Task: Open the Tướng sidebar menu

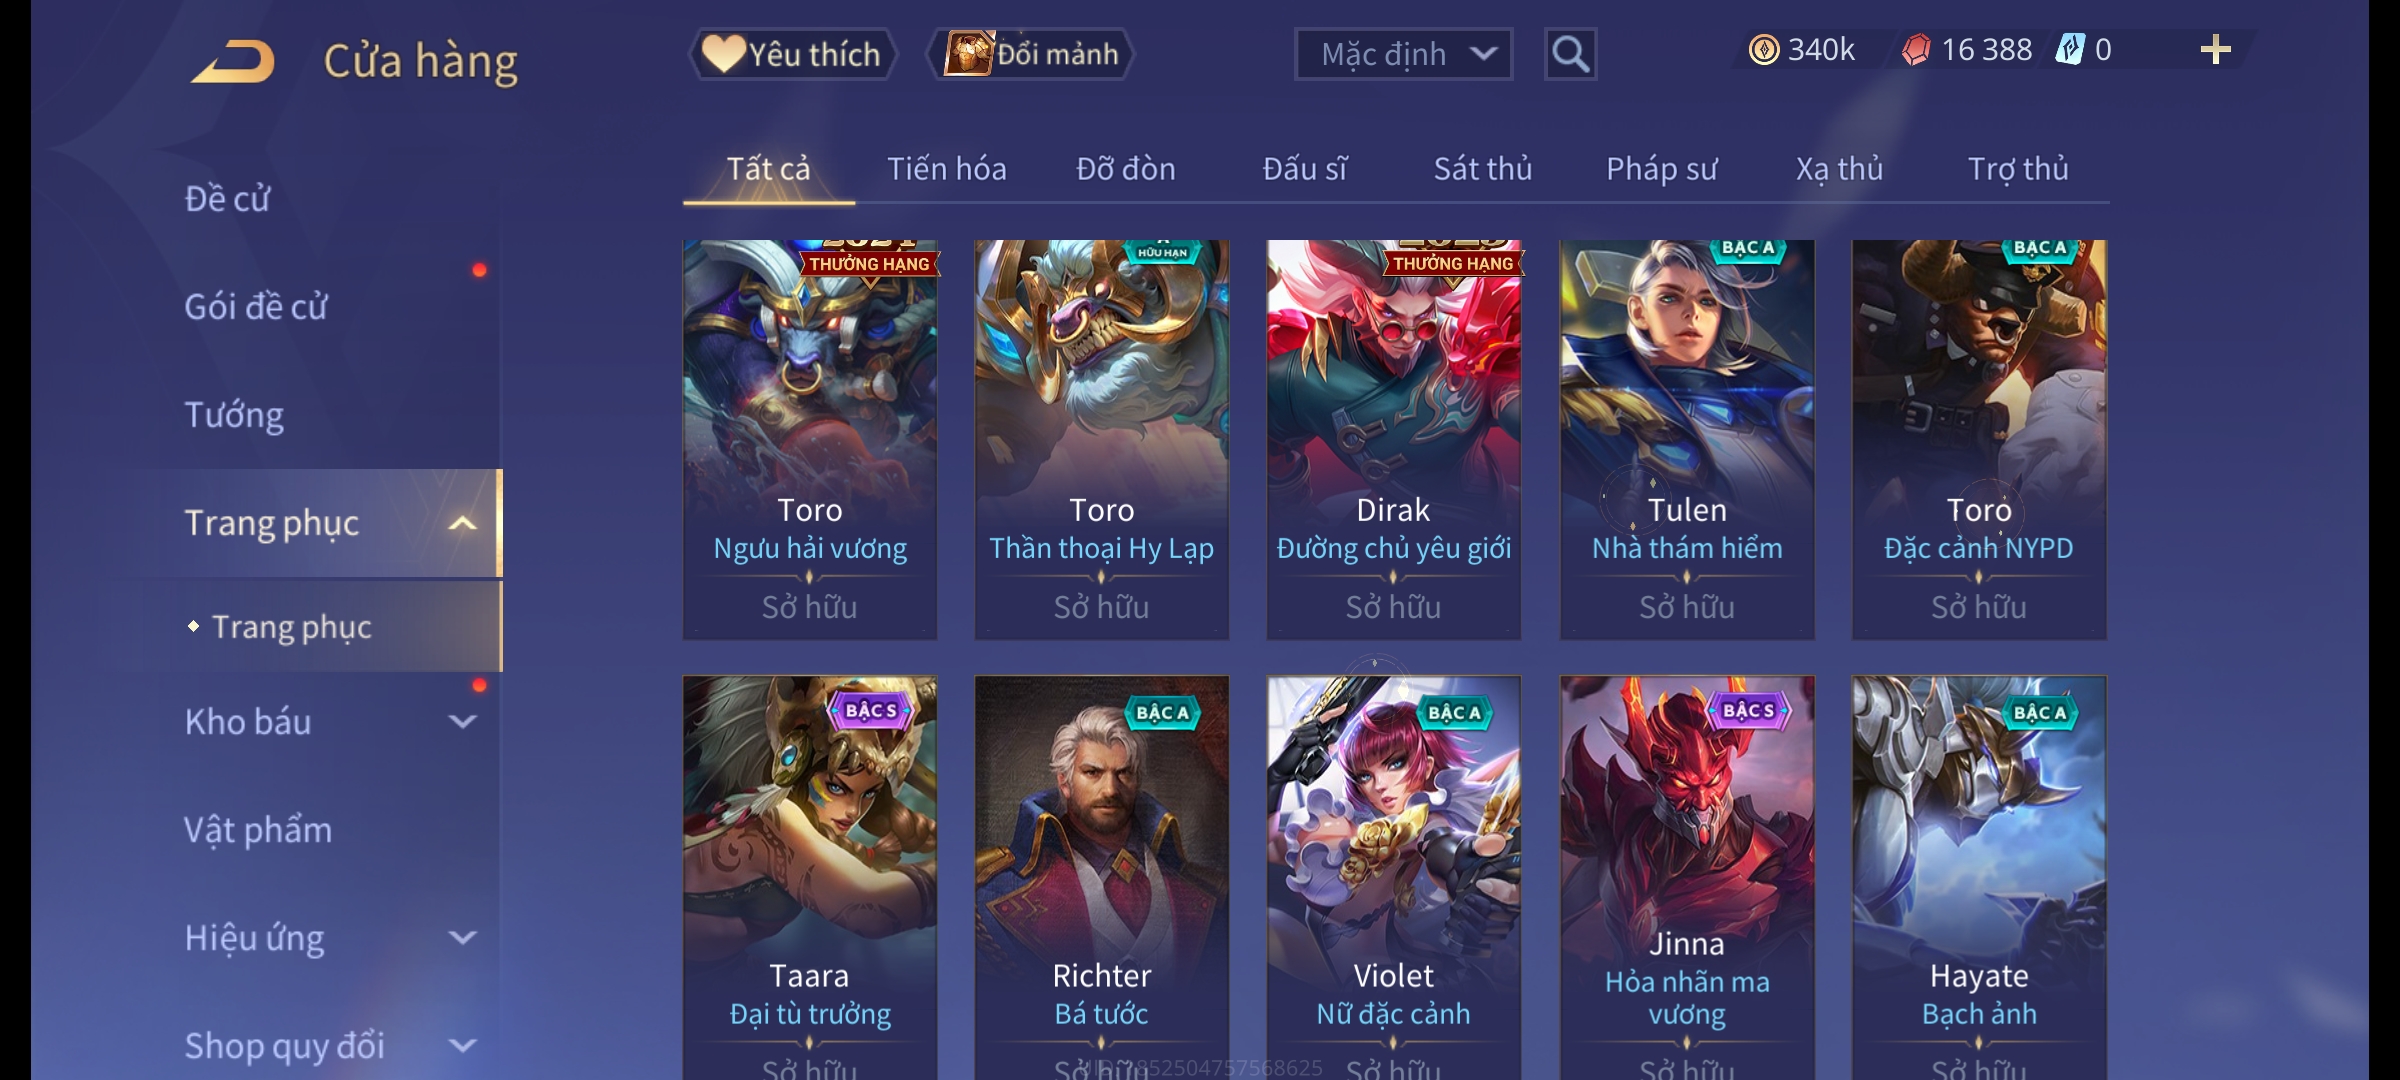Action: [x=234, y=415]
